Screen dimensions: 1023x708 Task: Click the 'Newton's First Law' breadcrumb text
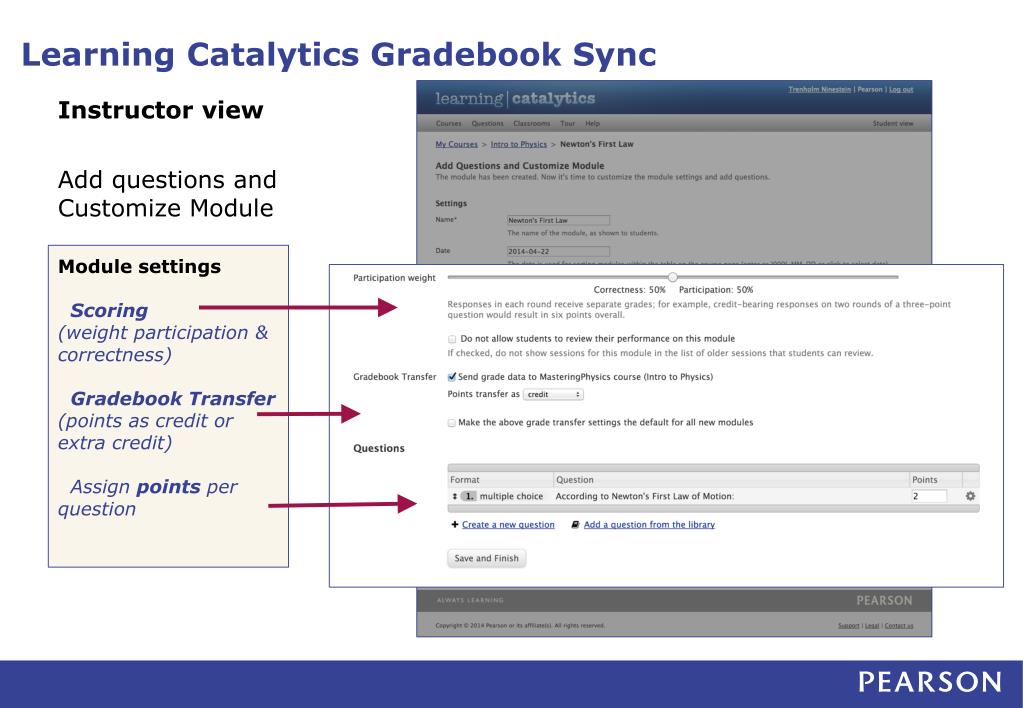click(596, 144)
